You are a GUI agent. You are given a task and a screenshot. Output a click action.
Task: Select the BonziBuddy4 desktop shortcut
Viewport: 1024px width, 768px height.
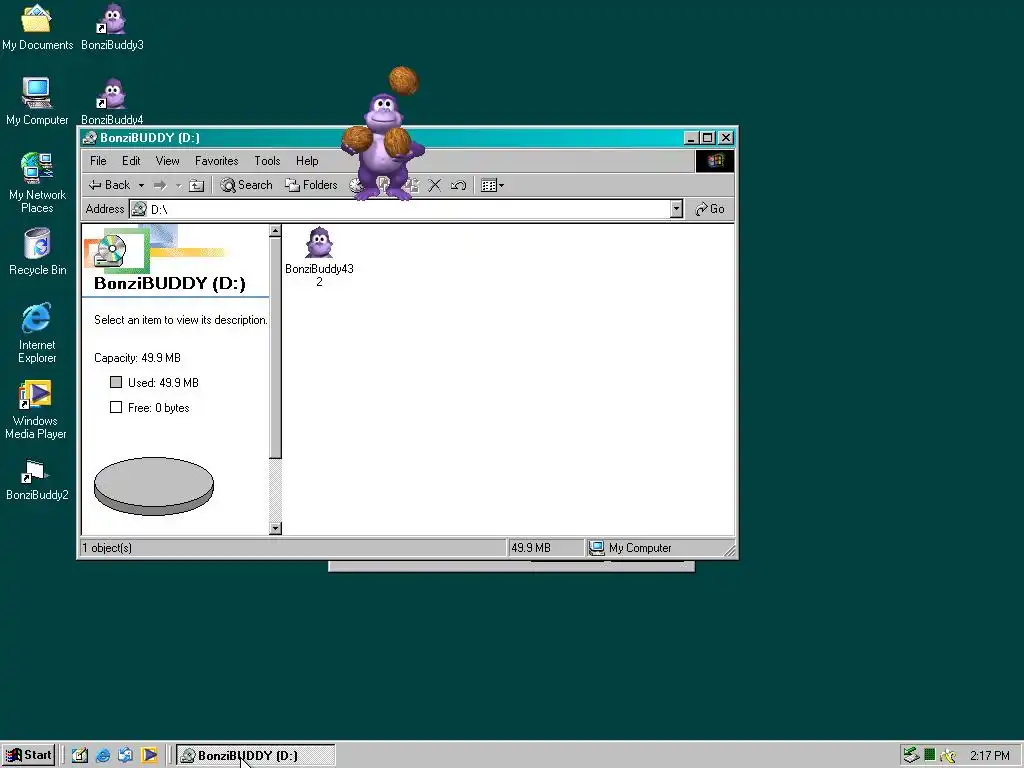[112, 101]
